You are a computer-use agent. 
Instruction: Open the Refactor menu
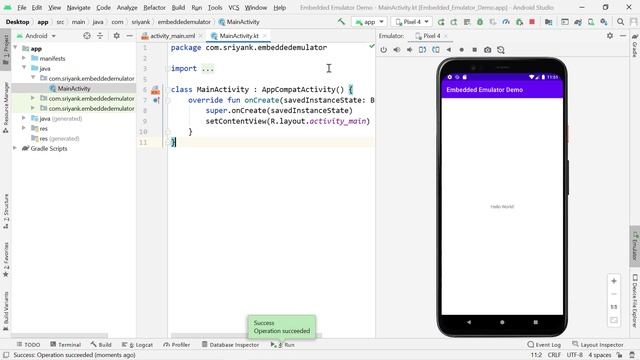[x=154, y=7]
